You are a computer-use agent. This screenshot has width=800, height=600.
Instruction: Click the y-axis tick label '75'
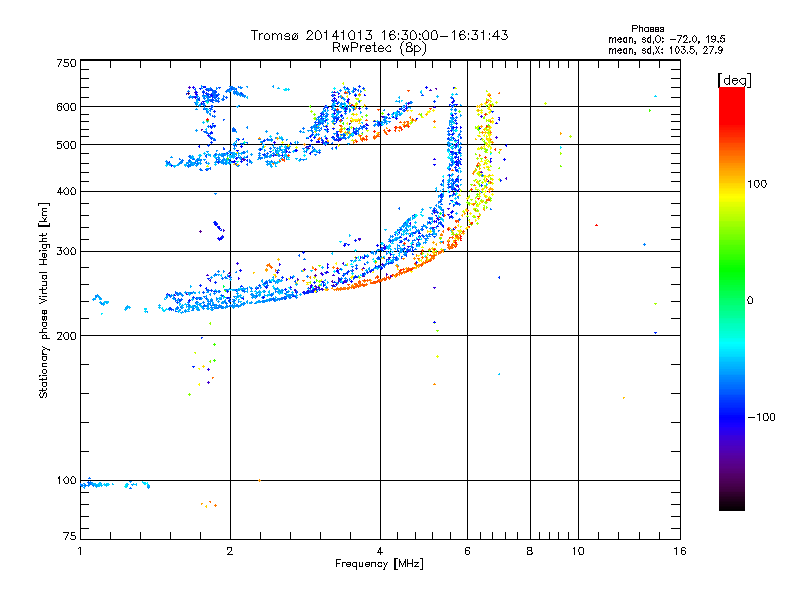(x=70, y=536)
